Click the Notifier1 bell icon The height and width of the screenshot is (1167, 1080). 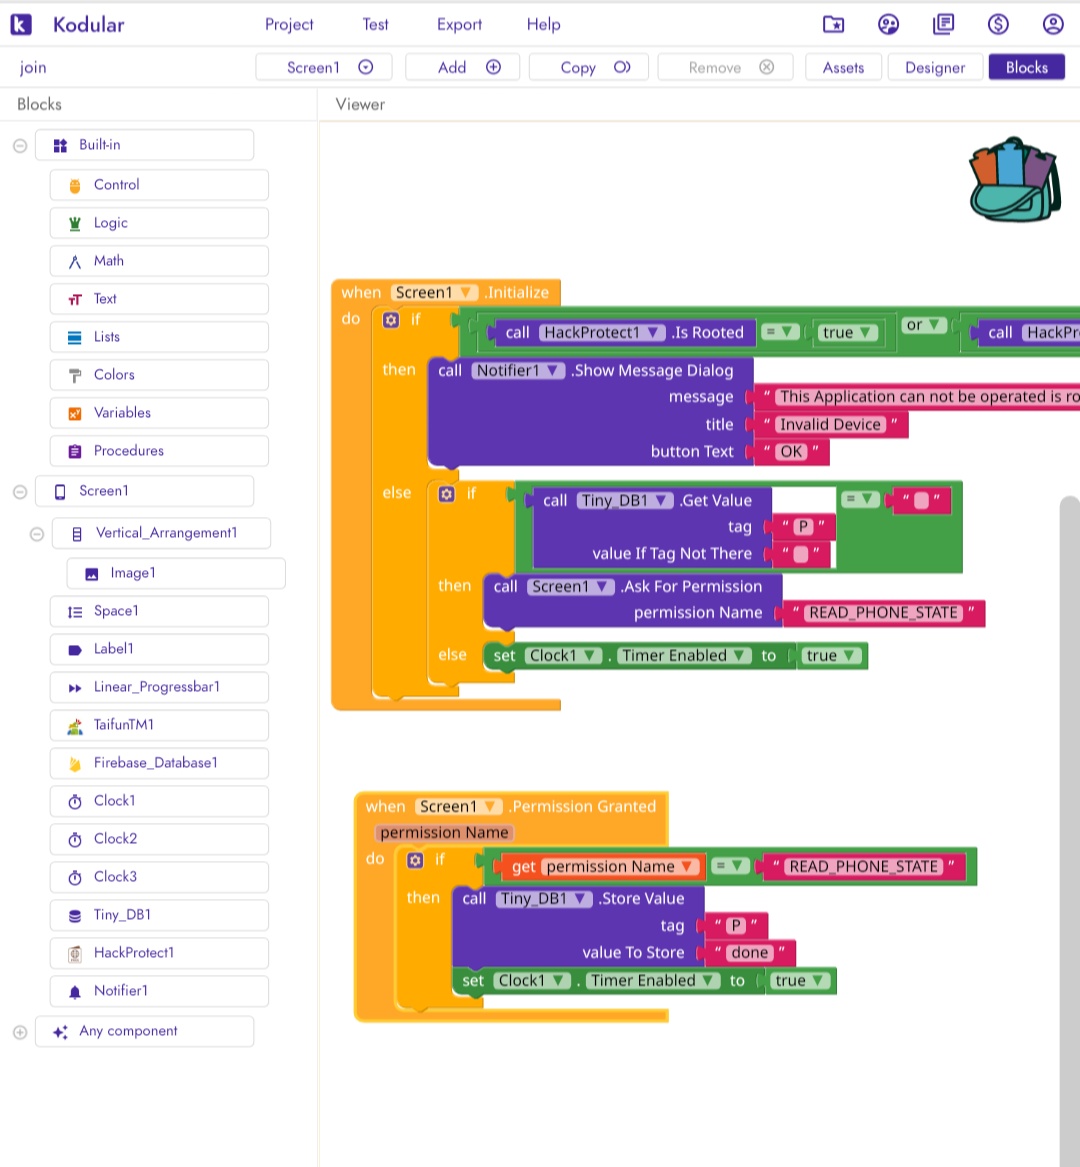click(x=75, y=991)
